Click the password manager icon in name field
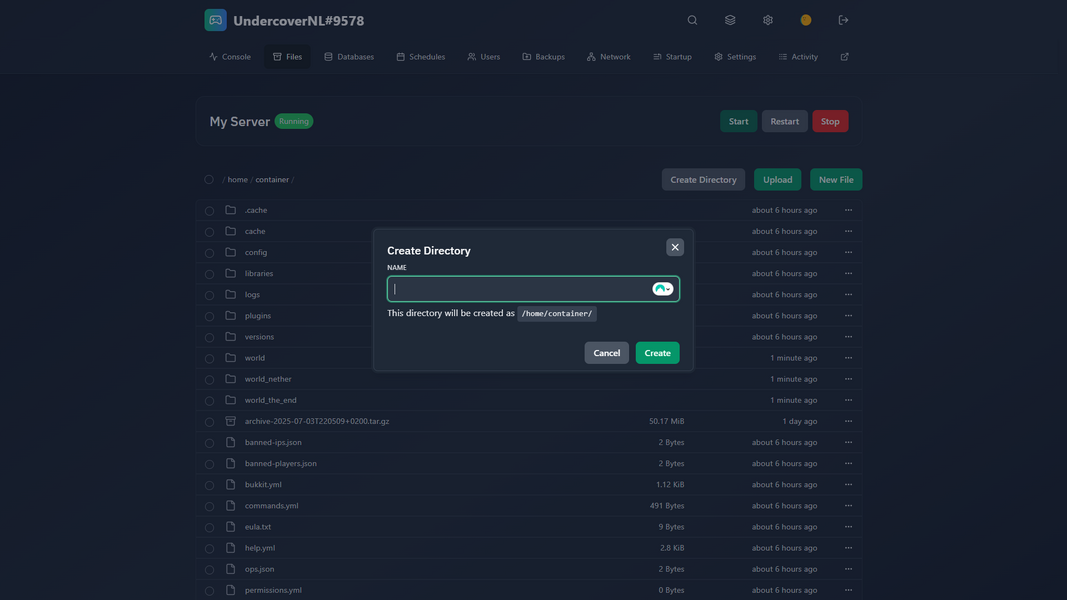The height and width of the screenshot is (600, 1067). click(662, 289)
